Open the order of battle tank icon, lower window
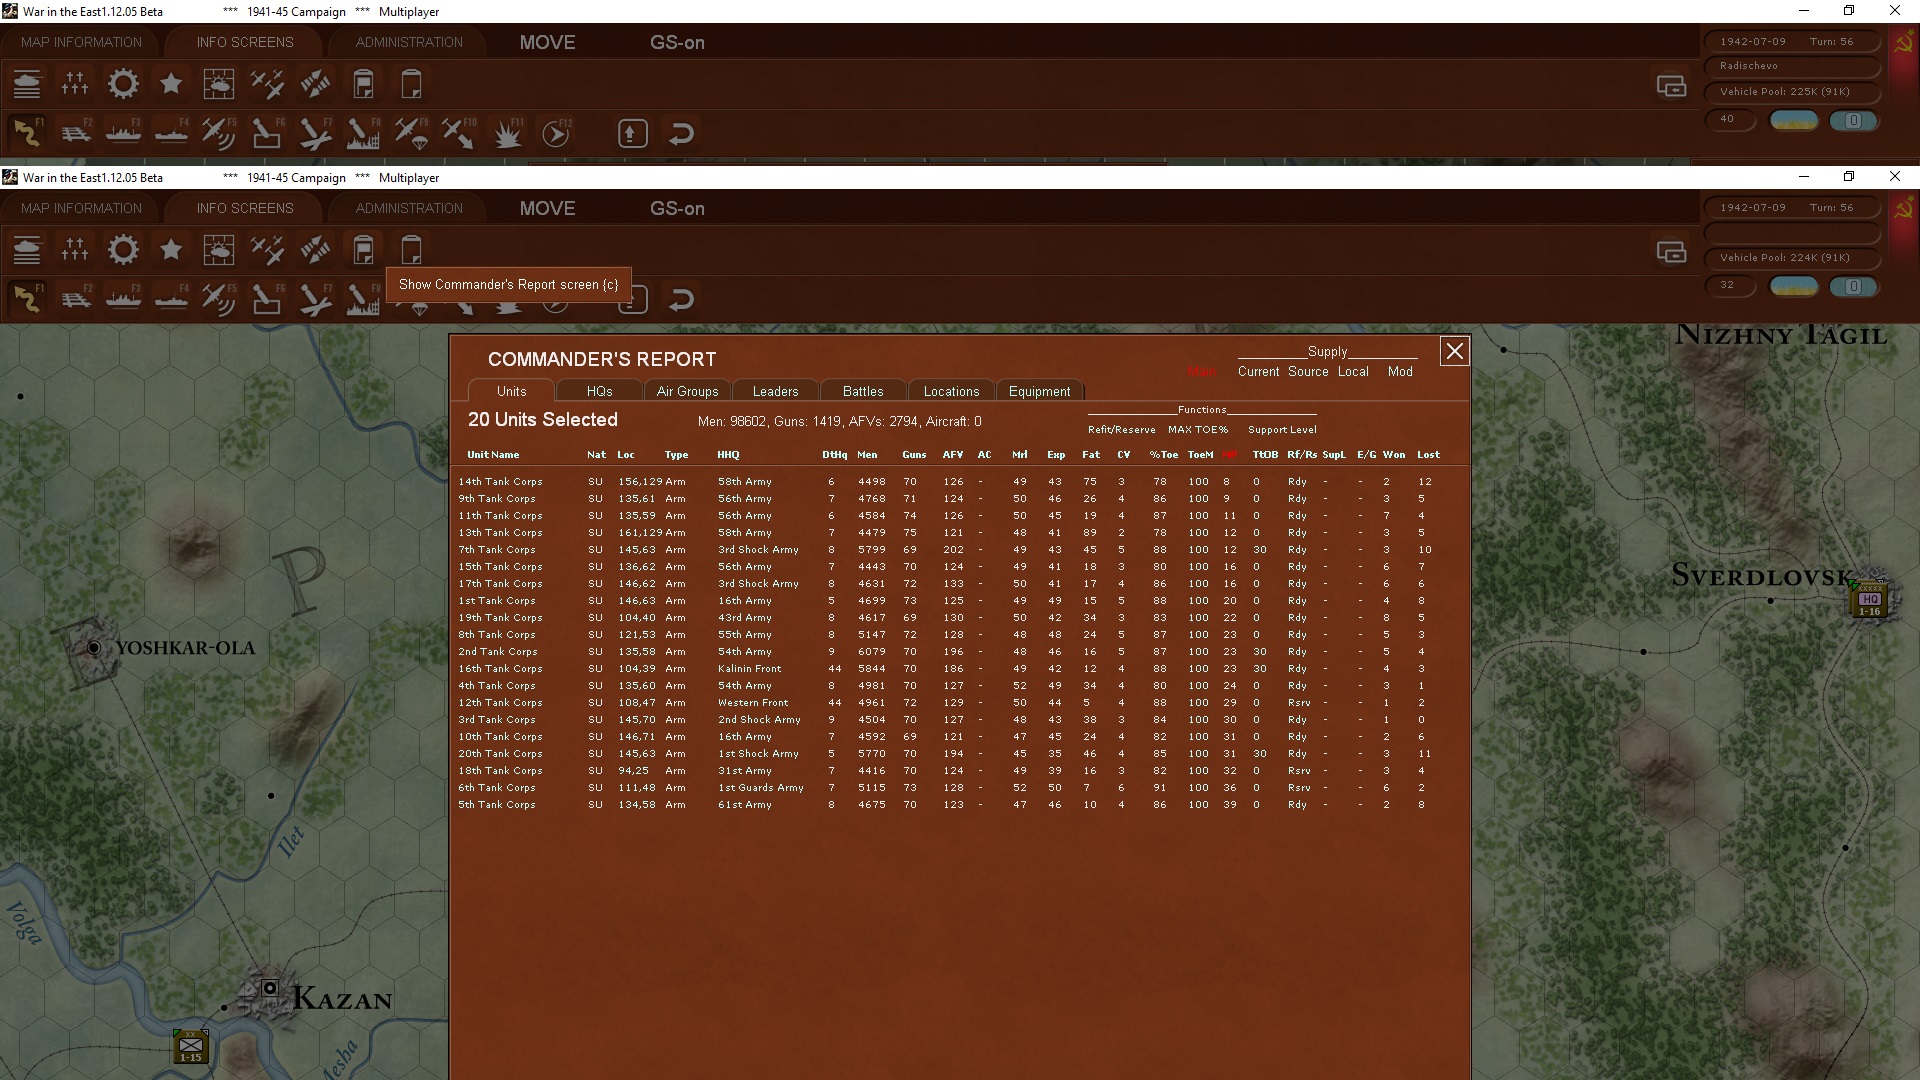Viewport: 1920px width, 1080px height. [x=27, y=250]
